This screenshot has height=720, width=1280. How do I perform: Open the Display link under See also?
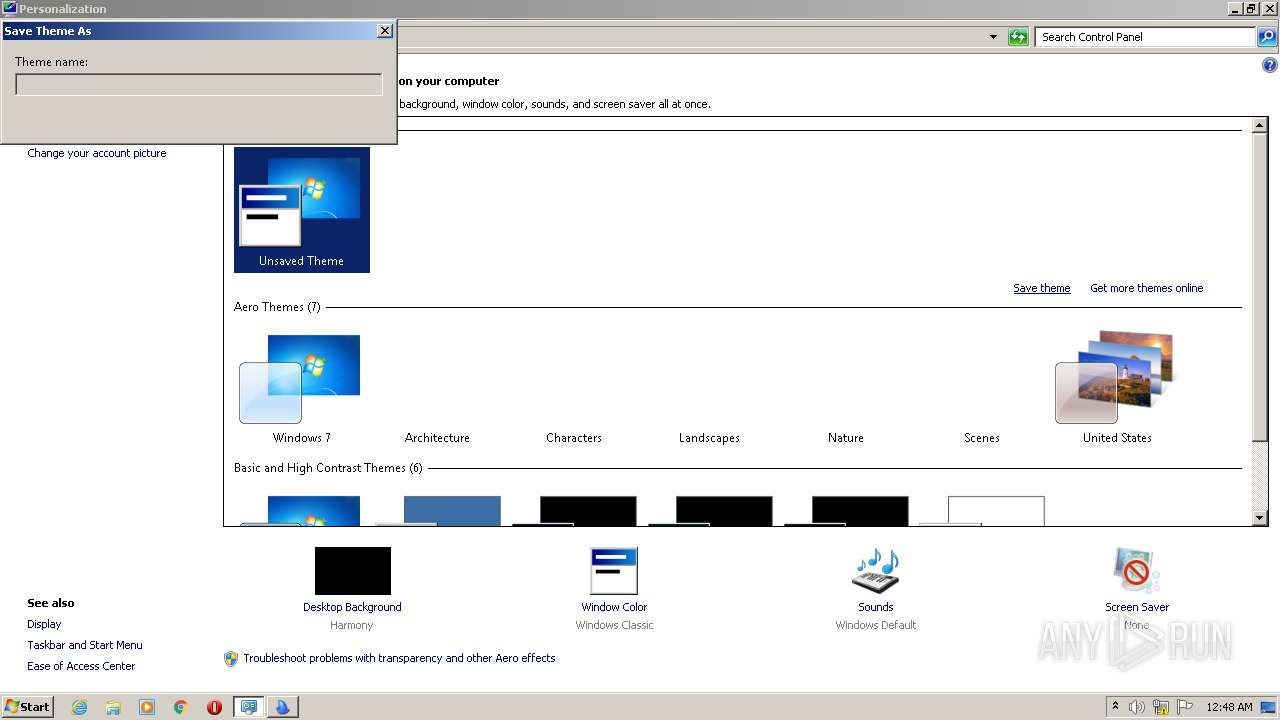point(44,624)
